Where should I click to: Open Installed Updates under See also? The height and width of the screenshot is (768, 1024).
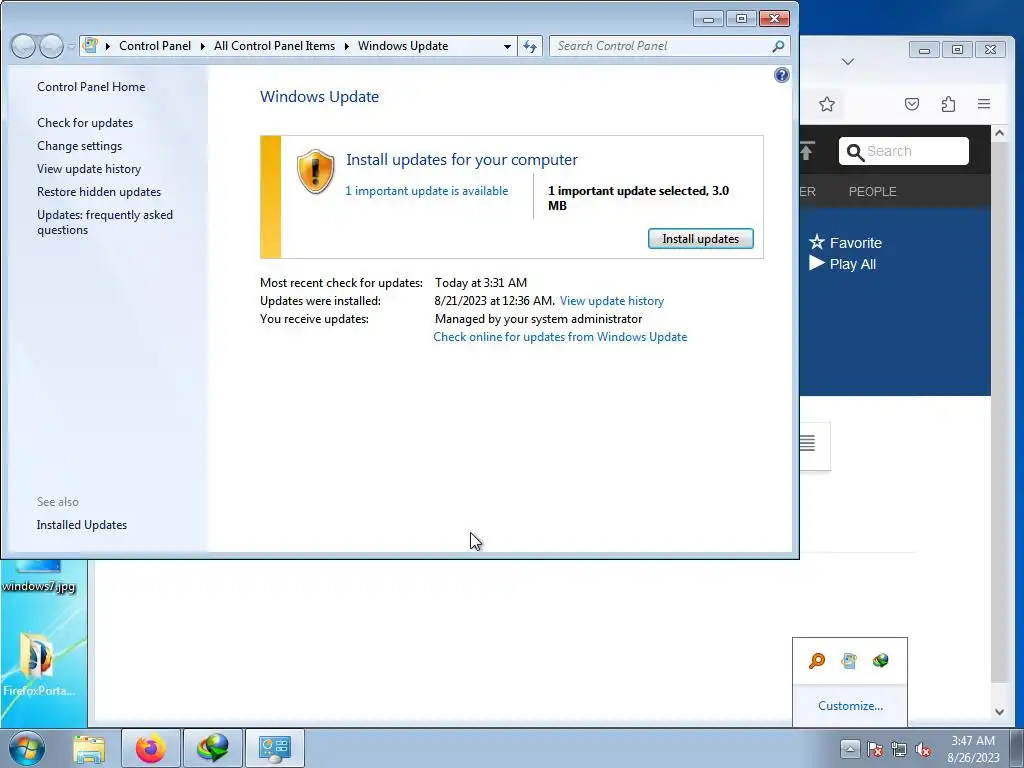coord(82,525)
